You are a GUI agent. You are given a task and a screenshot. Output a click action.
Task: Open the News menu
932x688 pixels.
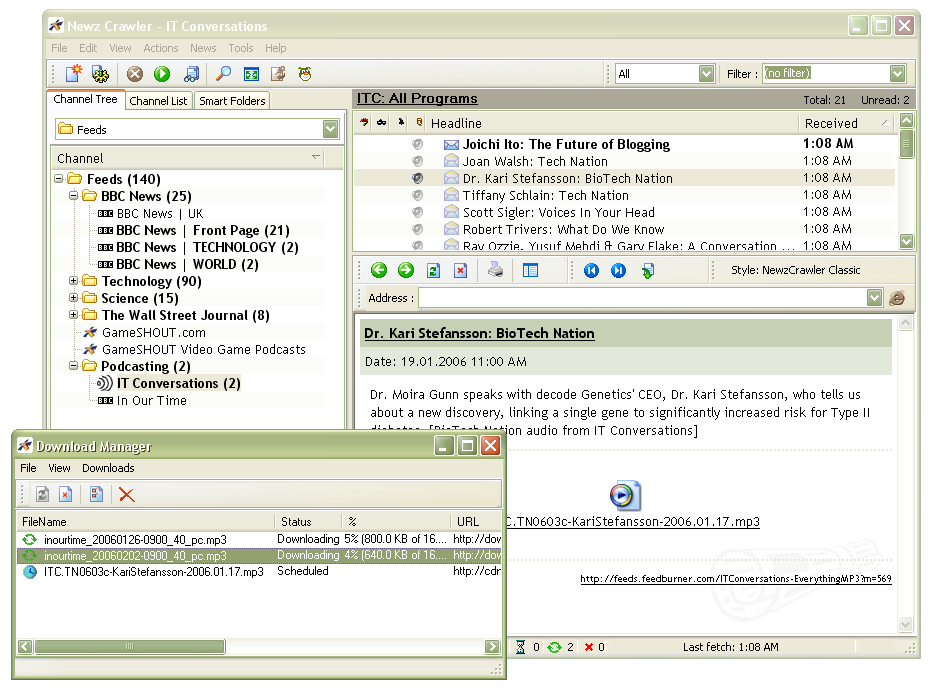pyautogui.click(x=203, y=48)
